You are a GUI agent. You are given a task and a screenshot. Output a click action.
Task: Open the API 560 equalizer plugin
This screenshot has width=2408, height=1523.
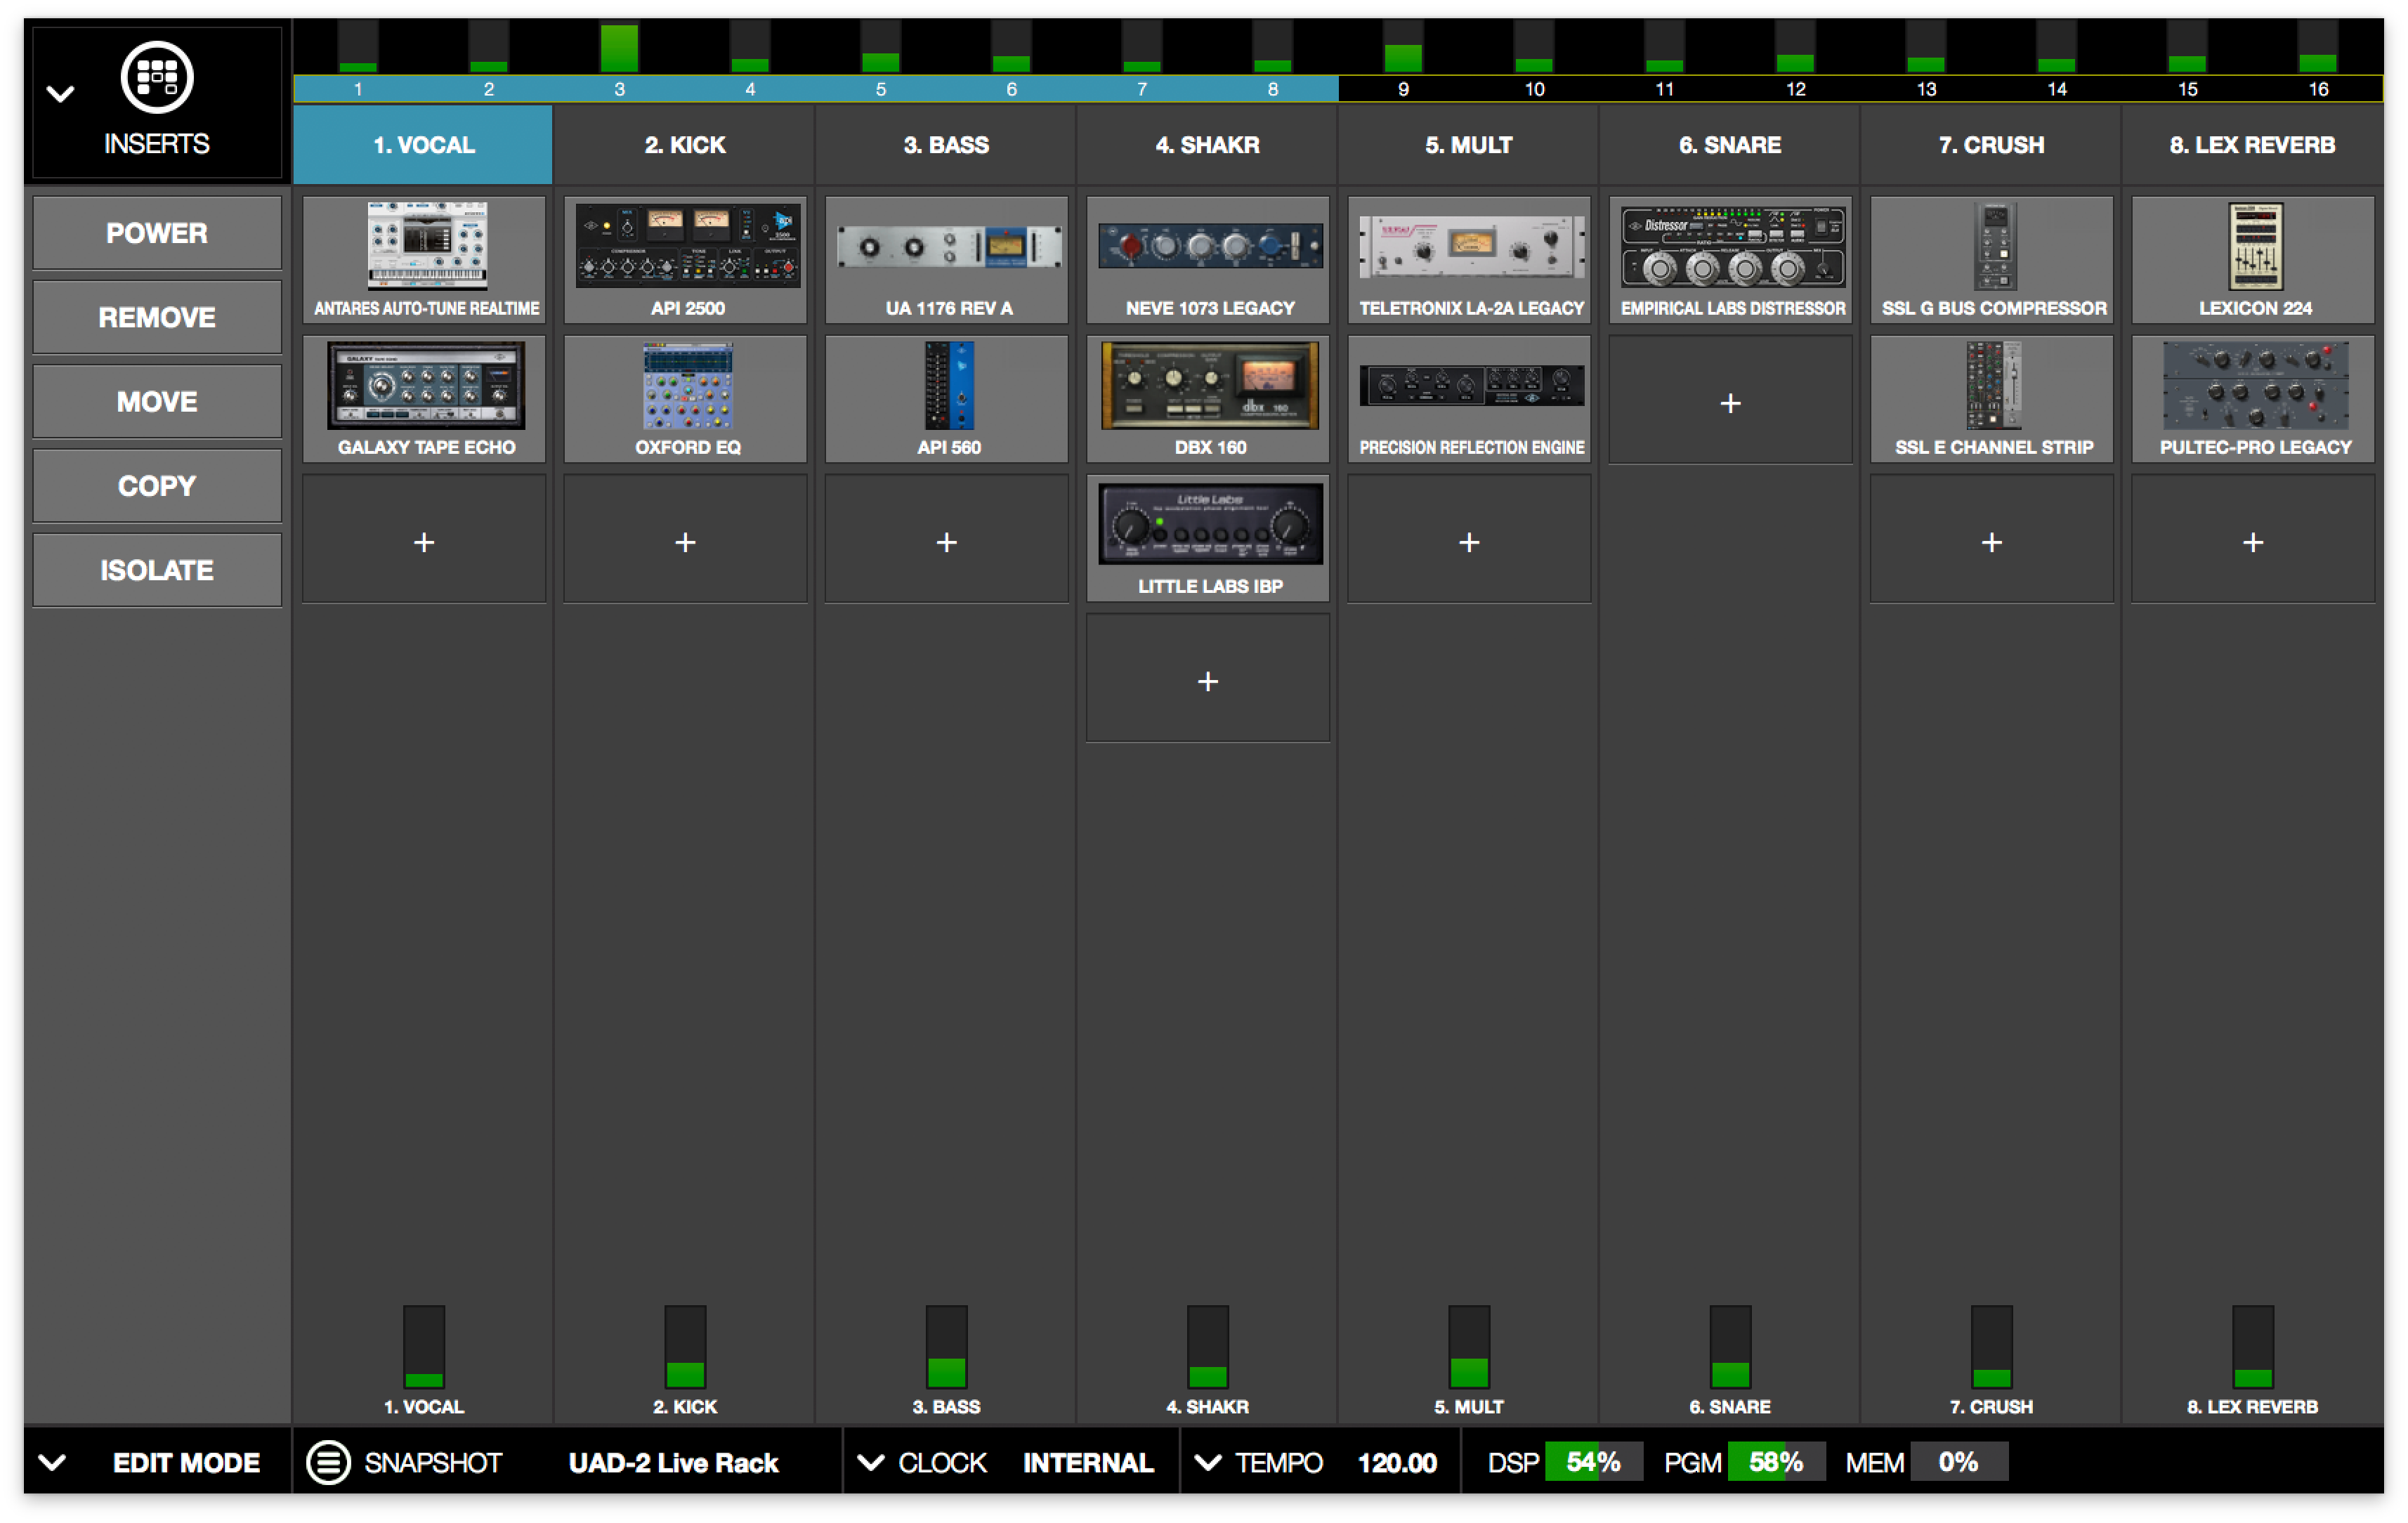pyautogui.click(x=947, y=399)
